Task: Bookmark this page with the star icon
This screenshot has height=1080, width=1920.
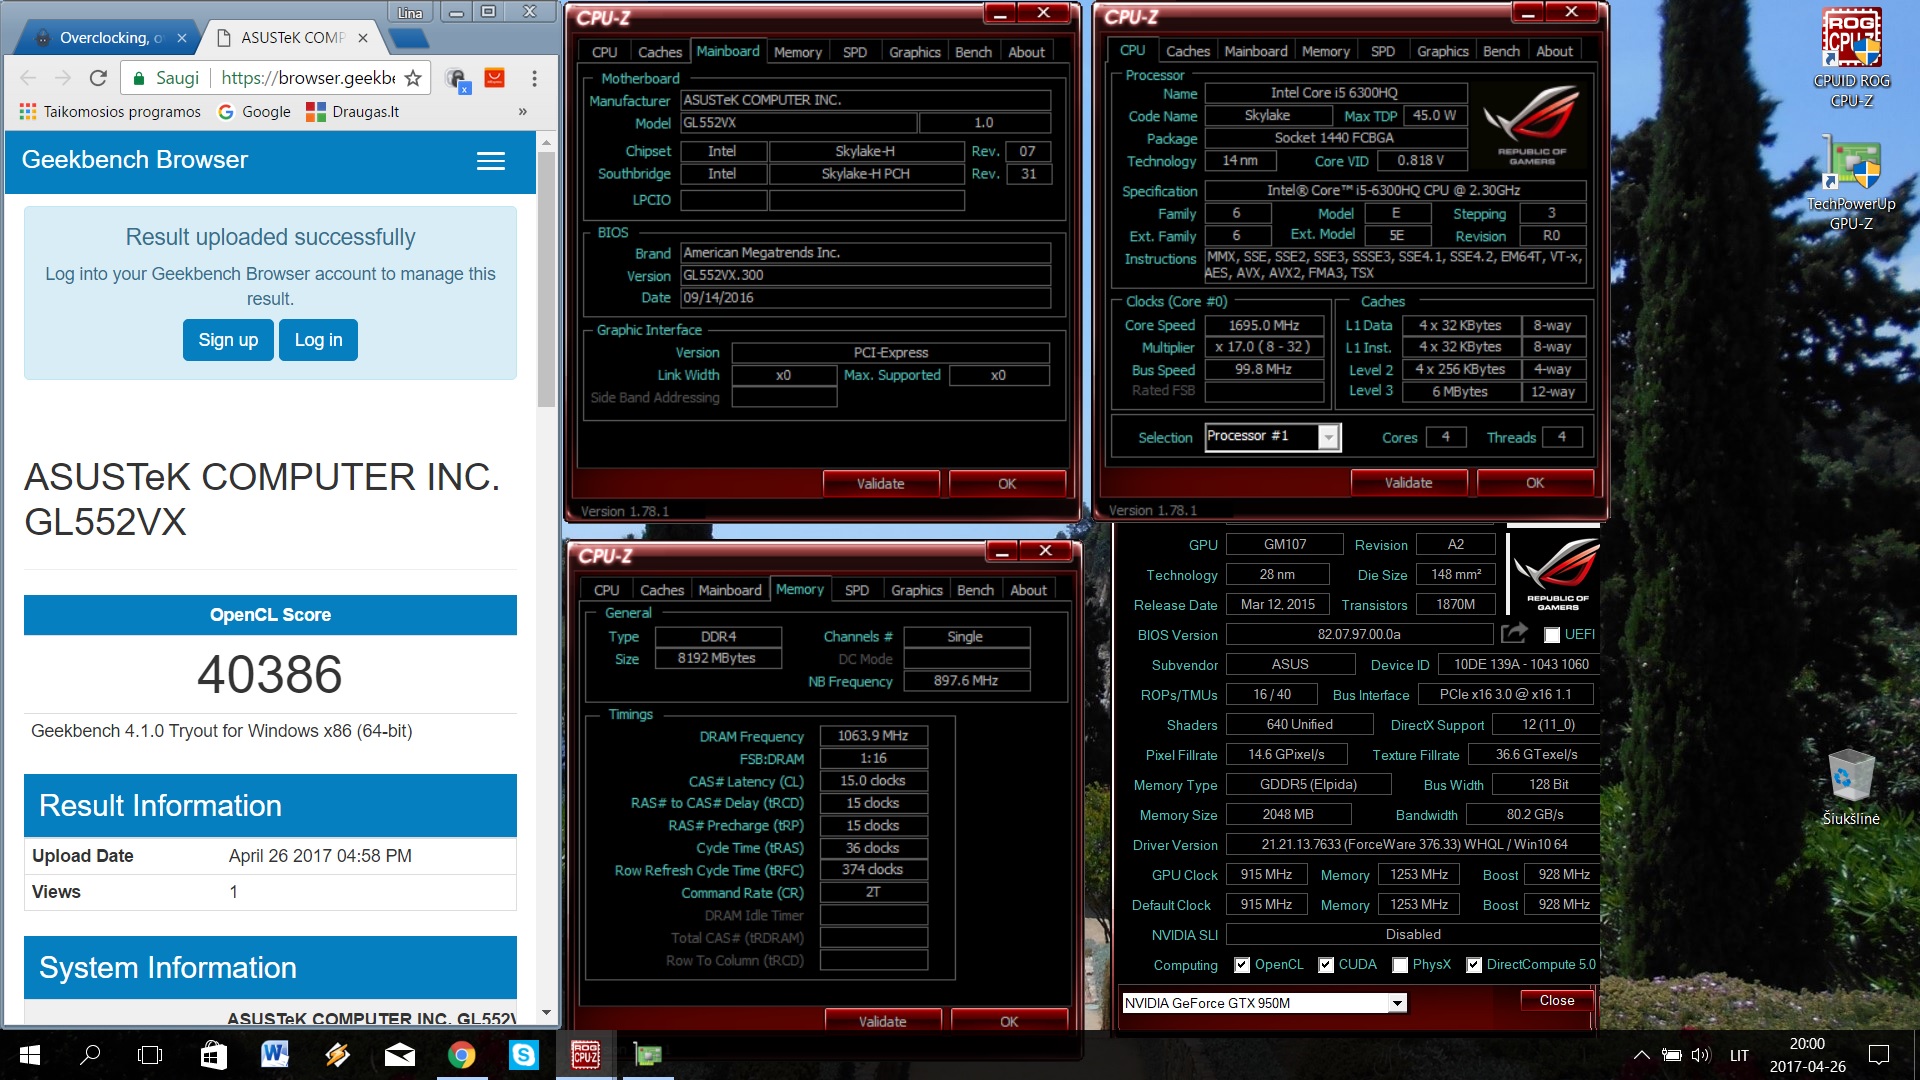Action: click(413, 78)
